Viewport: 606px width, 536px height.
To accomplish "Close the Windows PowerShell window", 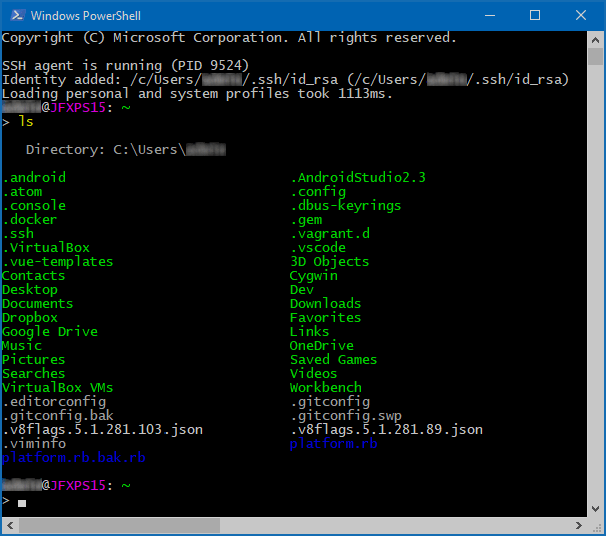I will point(581,15).
